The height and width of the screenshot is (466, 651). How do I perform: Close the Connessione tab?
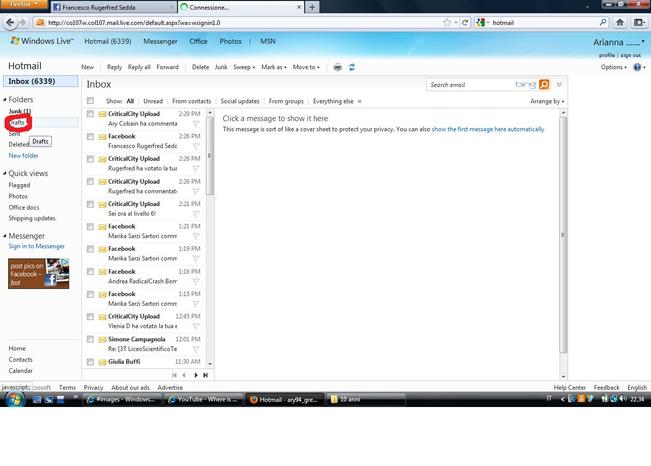click(299, 7)
